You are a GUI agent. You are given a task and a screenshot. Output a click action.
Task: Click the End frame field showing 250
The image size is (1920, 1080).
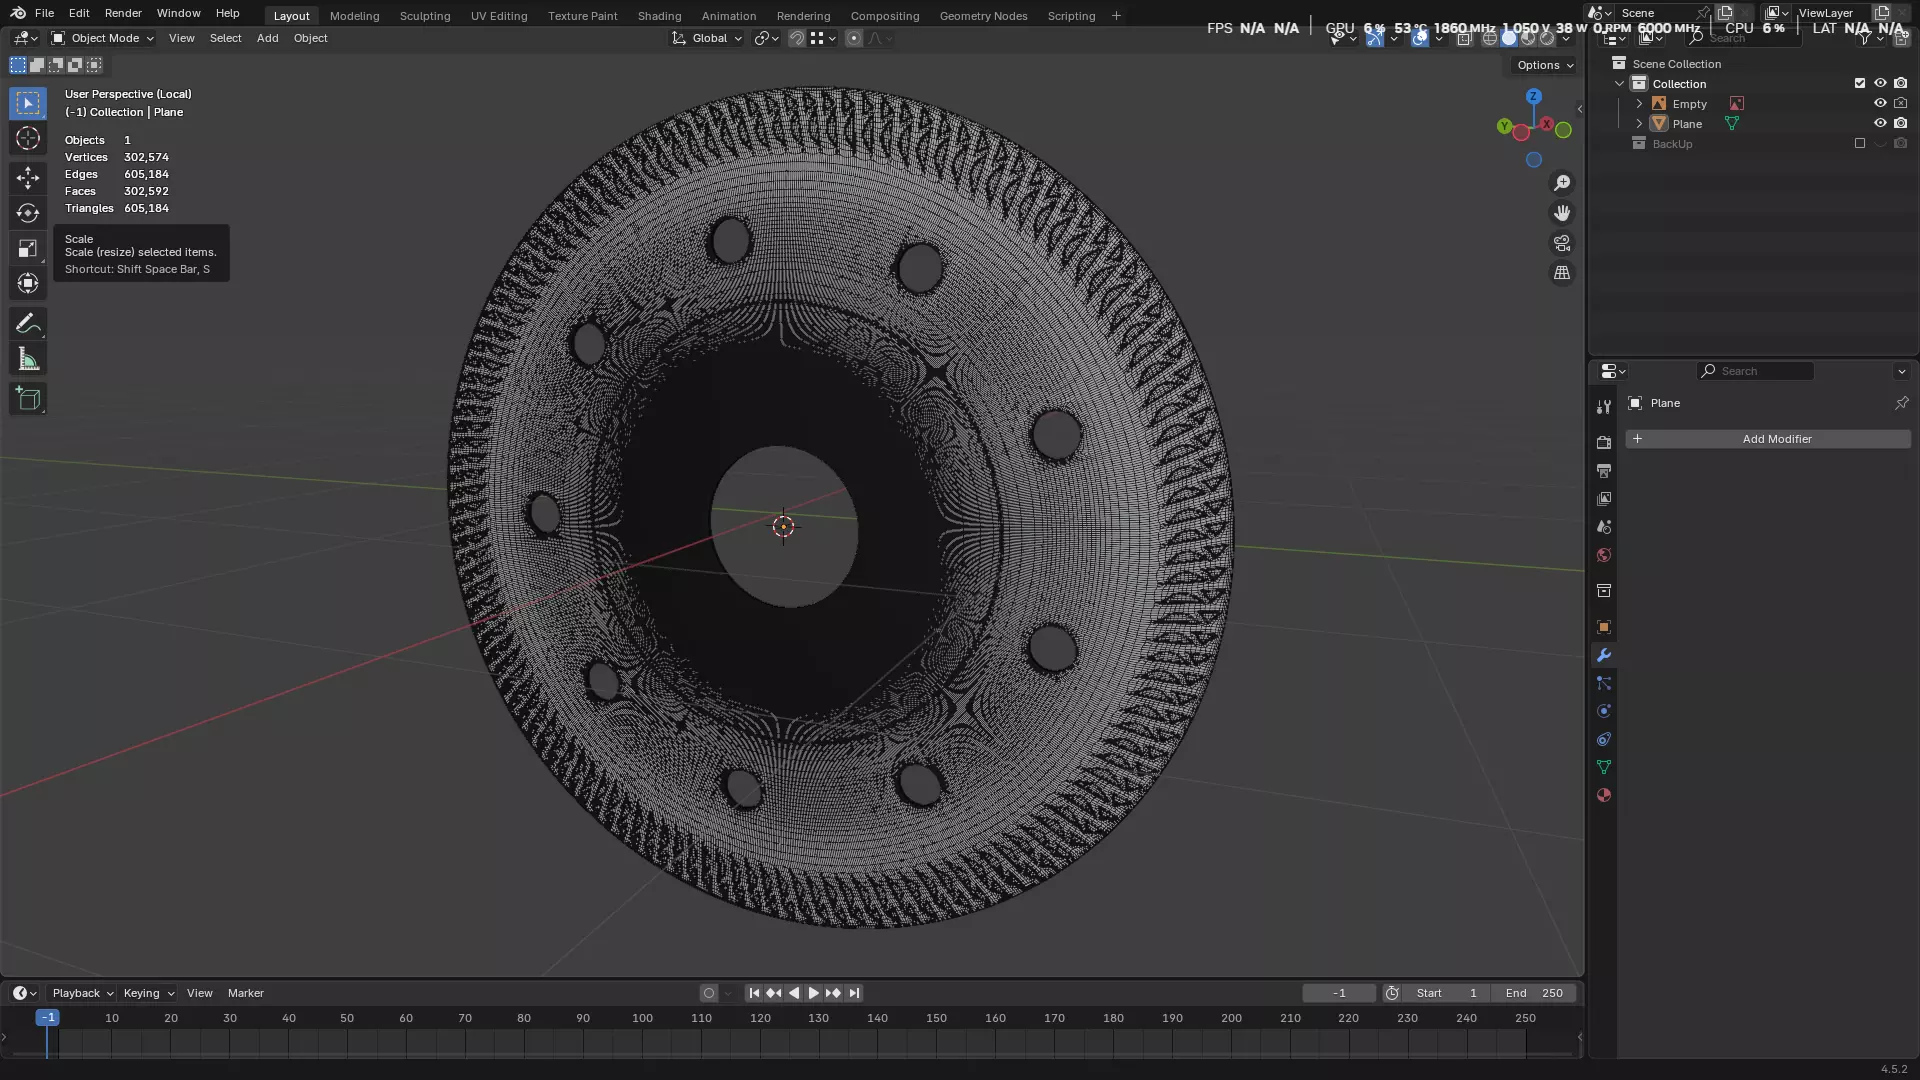point(1534,993)
